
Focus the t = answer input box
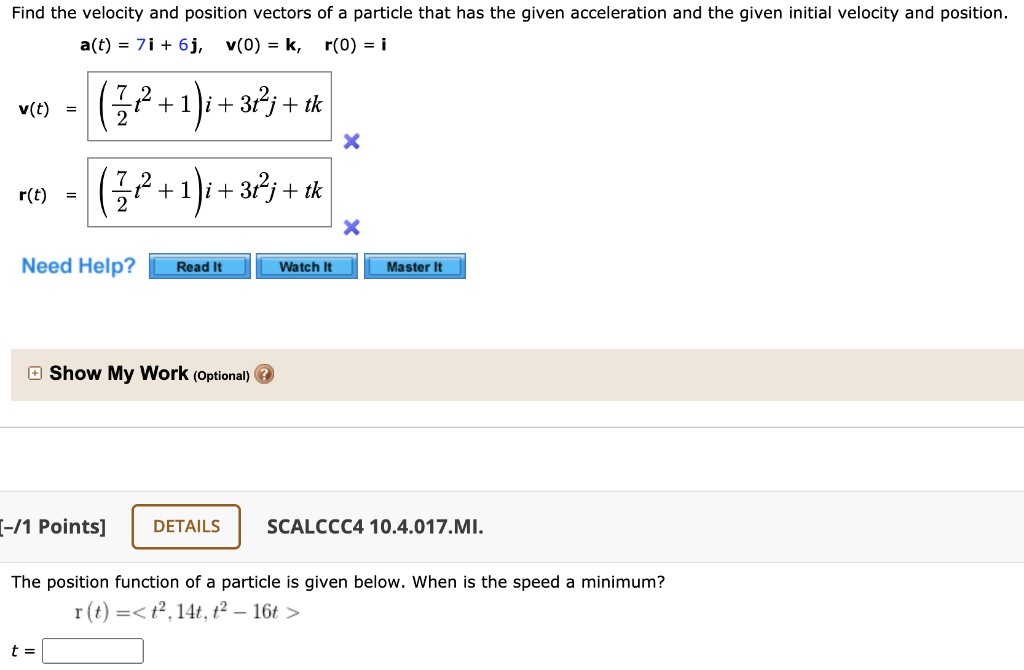point(93,651)
